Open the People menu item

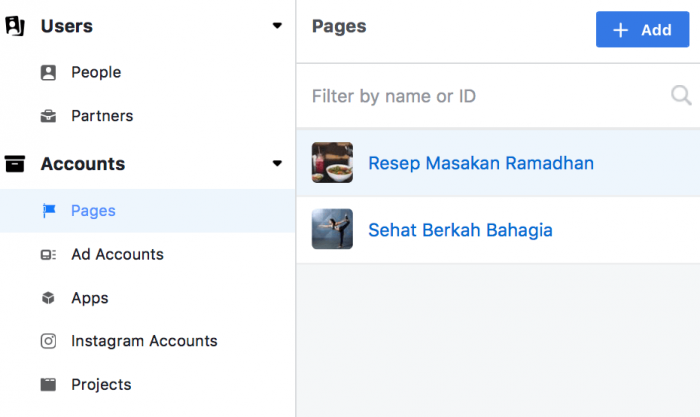(x=96, y=73)
